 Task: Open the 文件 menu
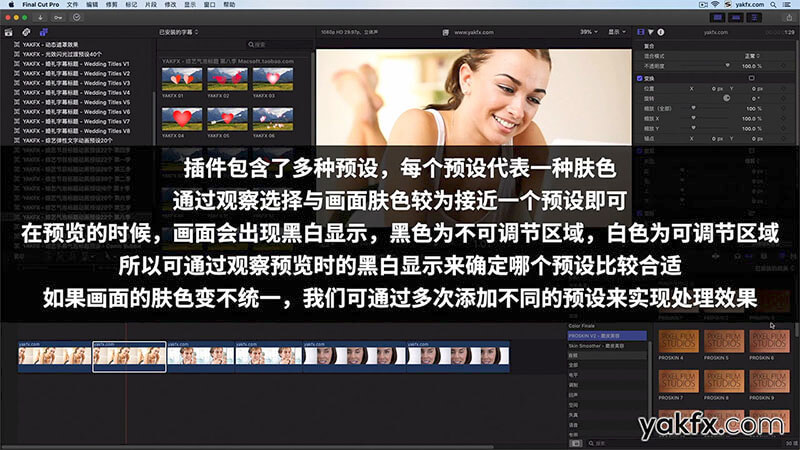tap(72, 5)
